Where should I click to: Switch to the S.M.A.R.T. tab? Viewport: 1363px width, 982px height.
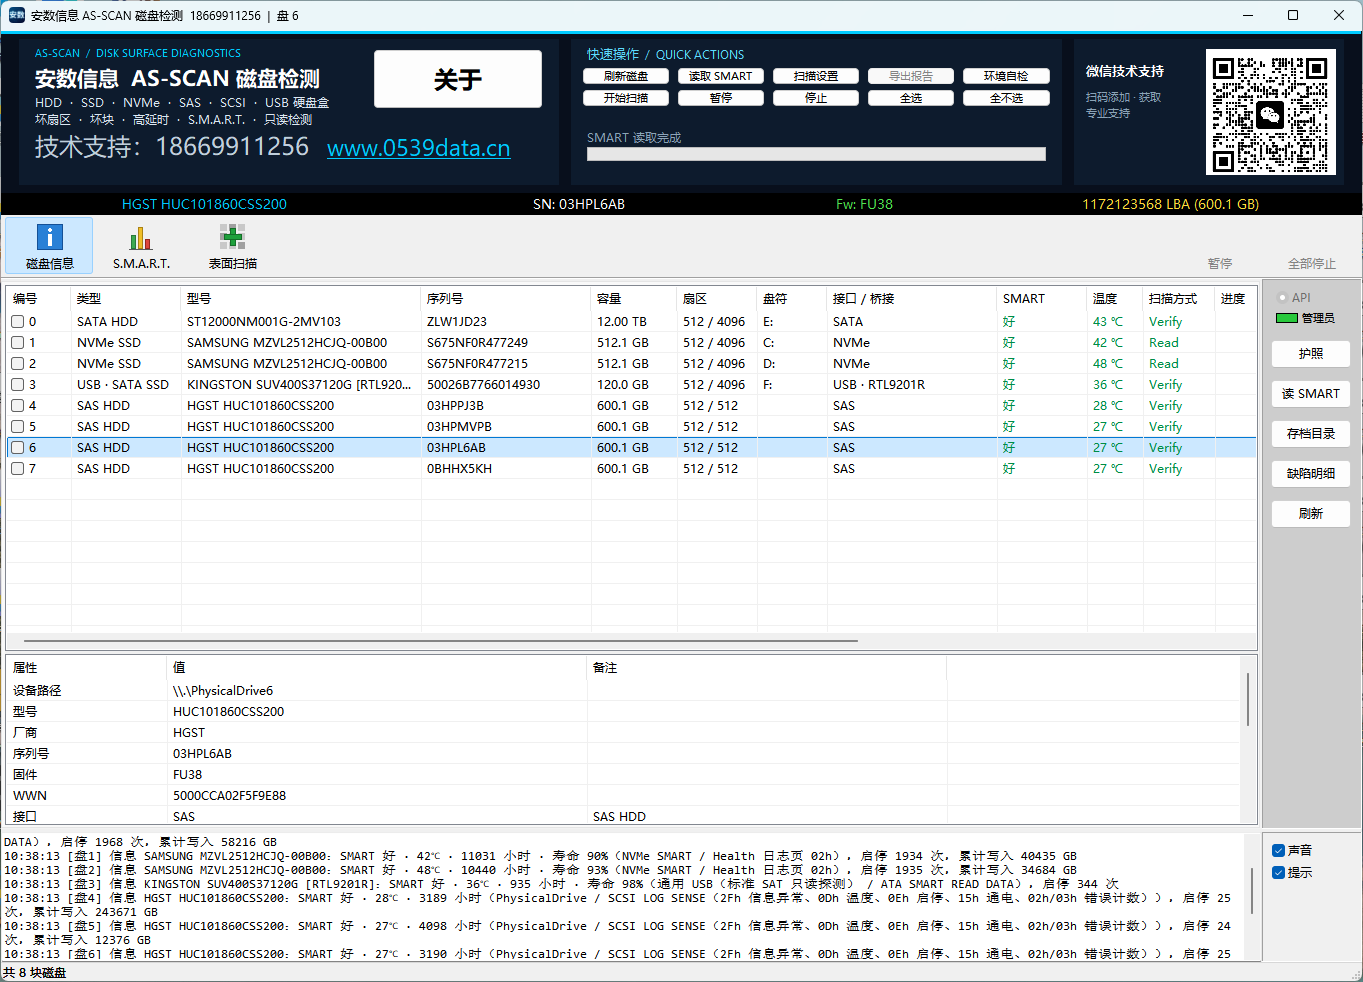point(141,246)
